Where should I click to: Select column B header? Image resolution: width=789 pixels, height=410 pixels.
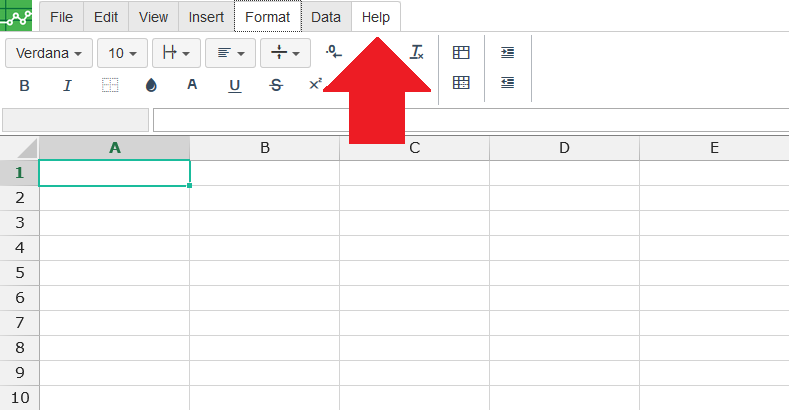click(264, 148)
